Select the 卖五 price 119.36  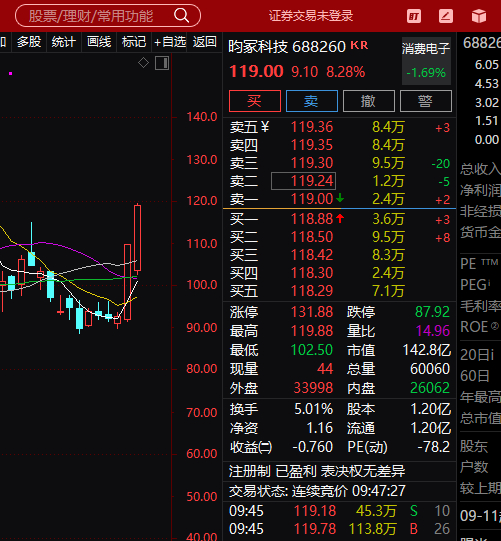pos(312,127)
